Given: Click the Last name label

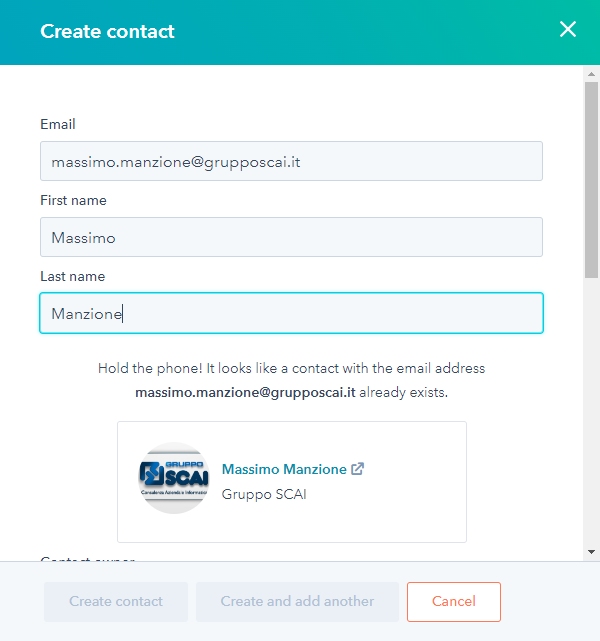Looking at the screenshot, I should (72, 277).
